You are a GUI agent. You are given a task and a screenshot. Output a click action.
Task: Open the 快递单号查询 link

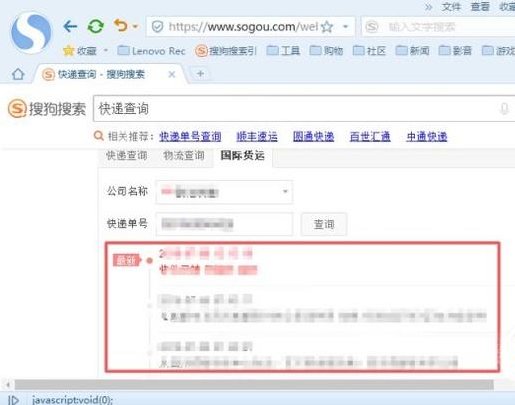coord(190,136)
